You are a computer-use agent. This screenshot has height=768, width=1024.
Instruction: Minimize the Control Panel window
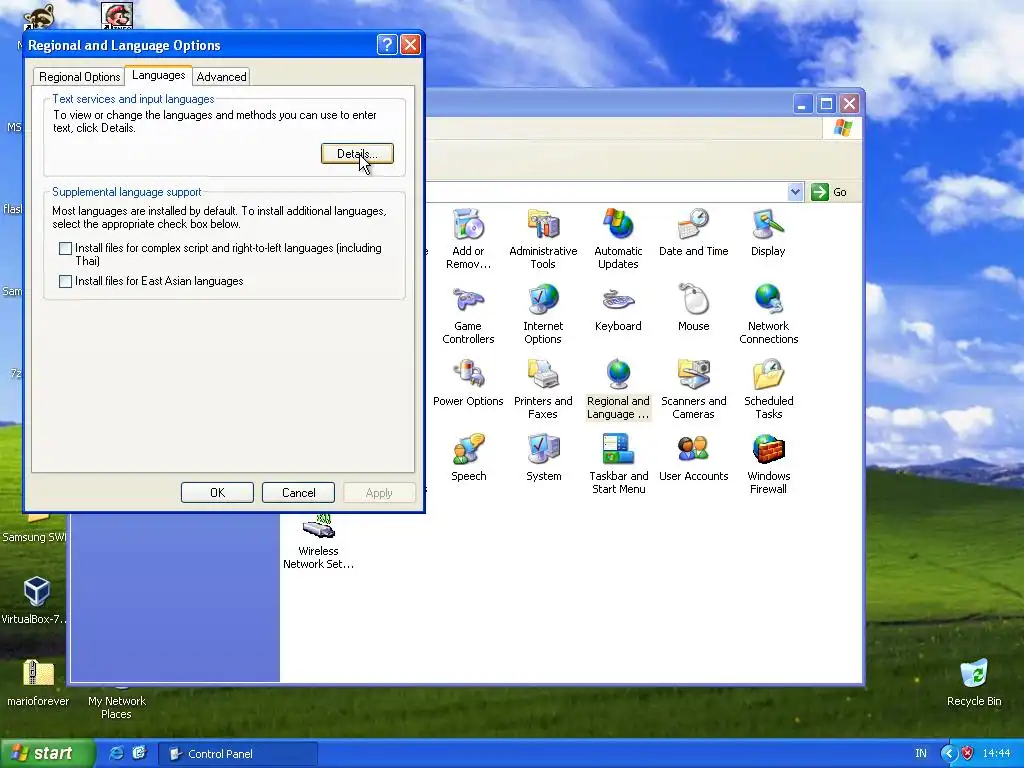click(803, 104)
